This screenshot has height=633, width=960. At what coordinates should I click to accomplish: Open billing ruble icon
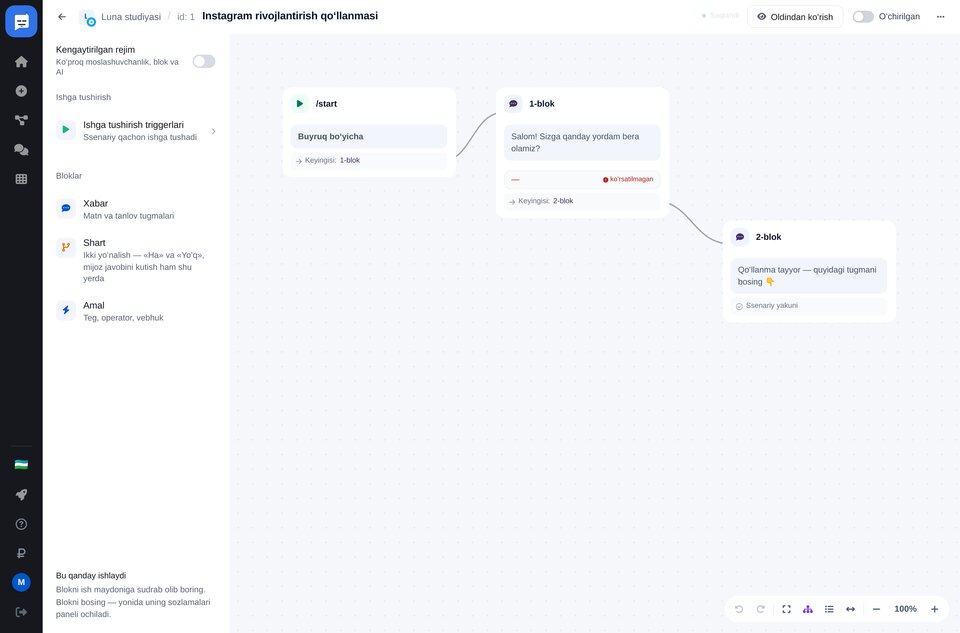pyautogui.click(x=21, y=553)
